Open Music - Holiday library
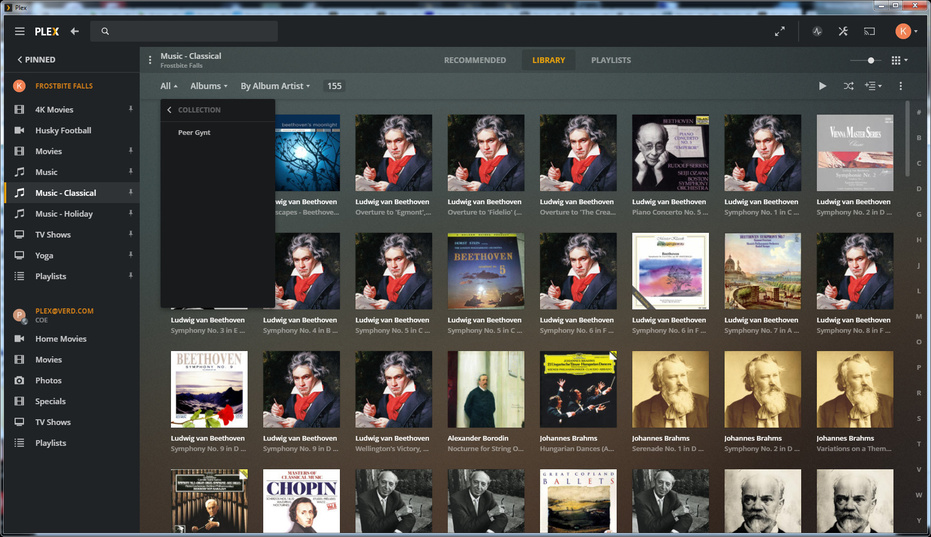 (x=64, y=213)
